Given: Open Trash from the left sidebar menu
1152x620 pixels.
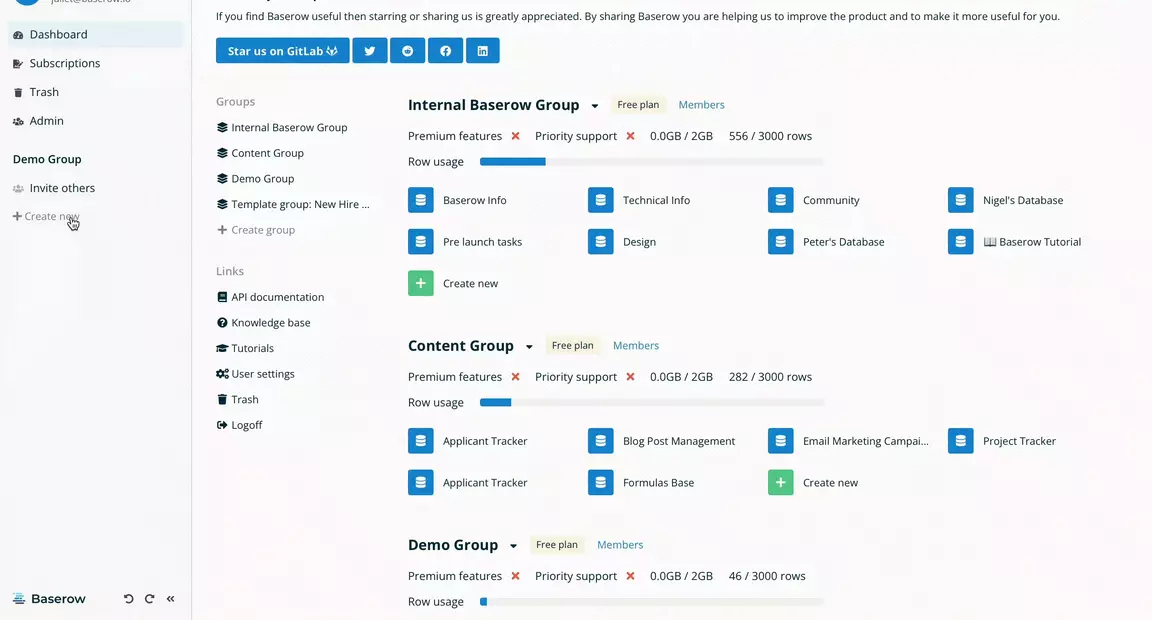Looking at the screenshot, I should click(x=44, y=92).
